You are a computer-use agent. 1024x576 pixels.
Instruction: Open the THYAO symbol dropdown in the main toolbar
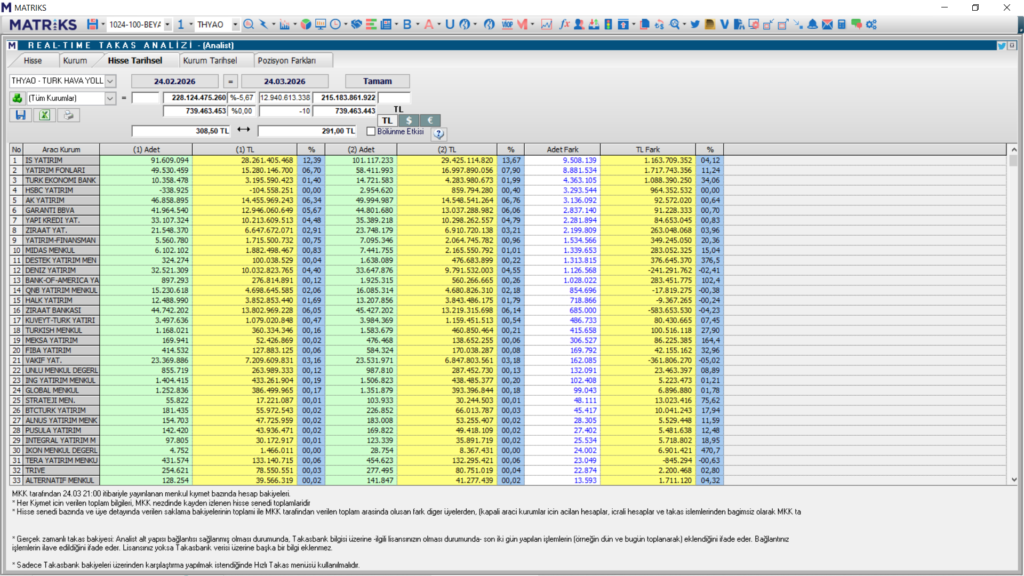tap(235, 24)
